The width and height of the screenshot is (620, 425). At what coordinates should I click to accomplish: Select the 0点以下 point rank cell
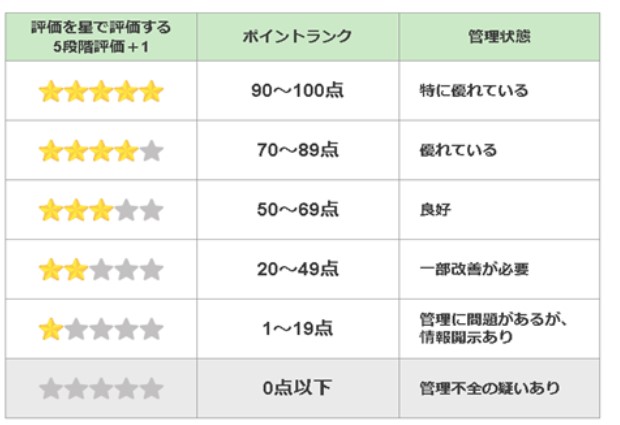297,388
